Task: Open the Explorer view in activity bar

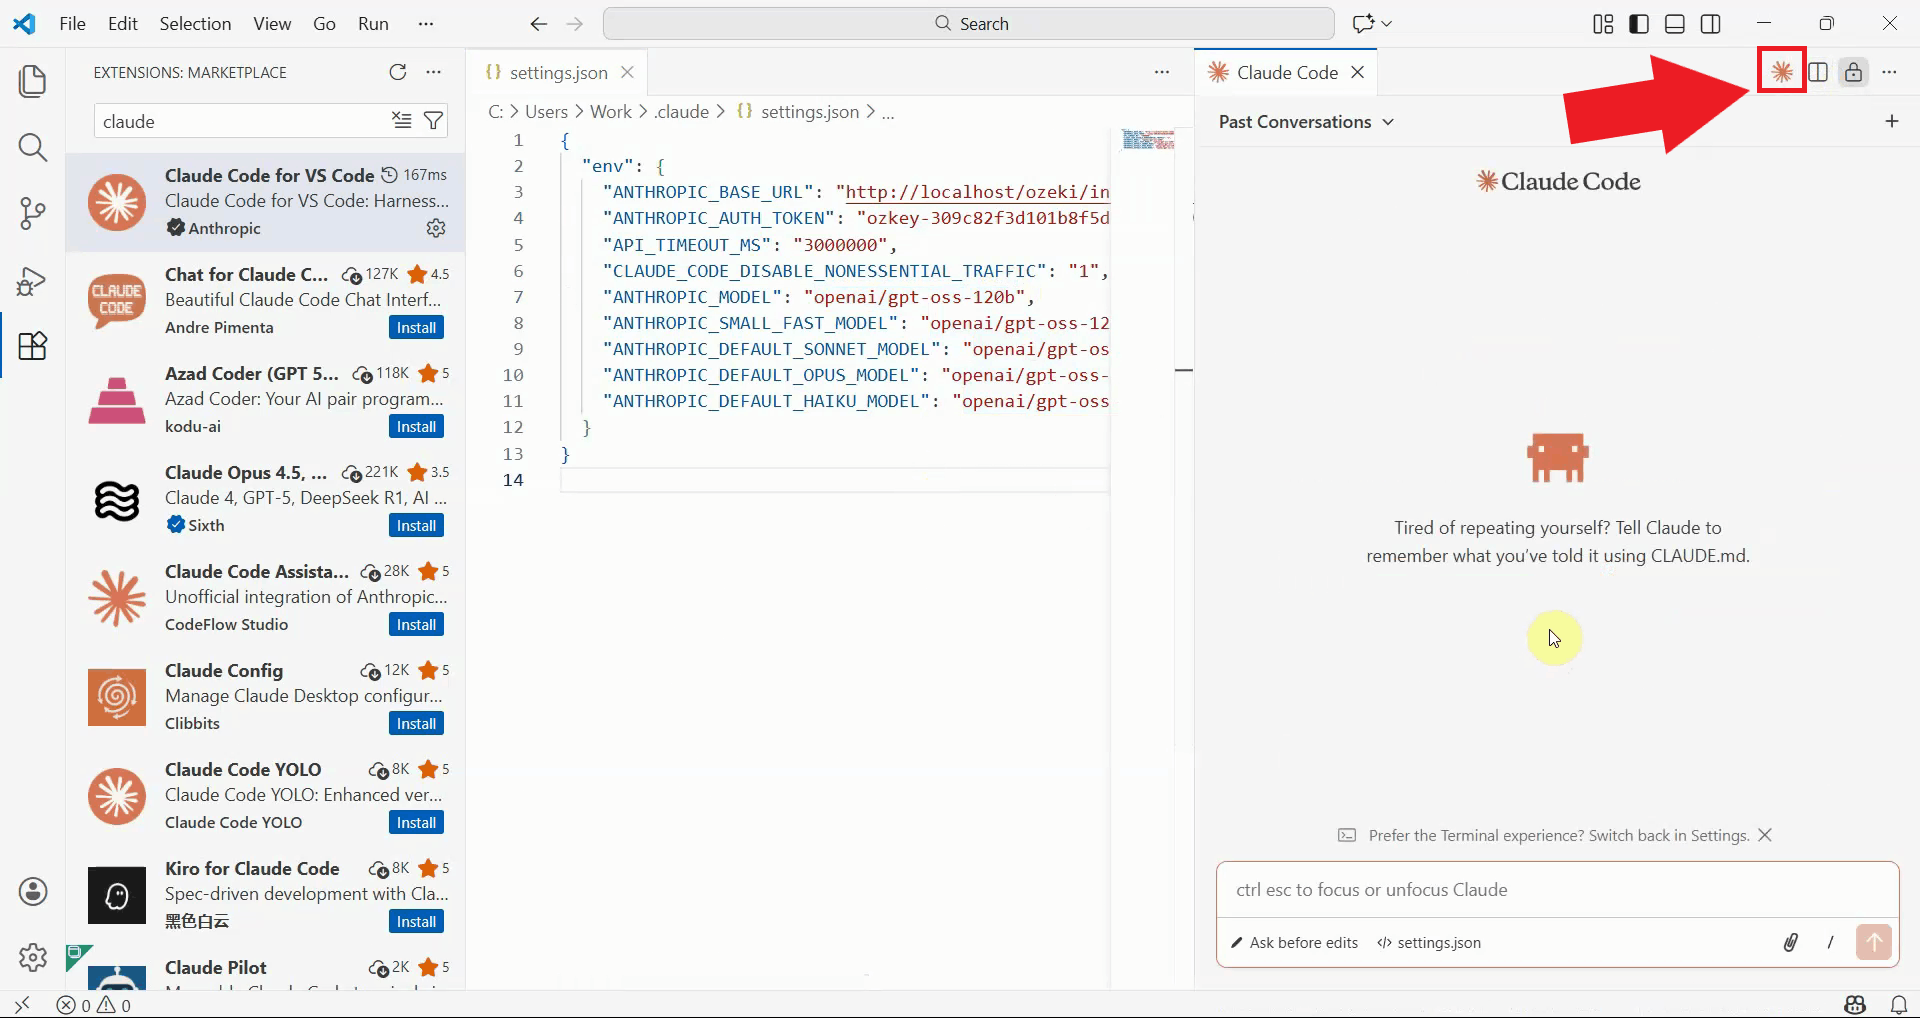Action: tap(33, 81)
